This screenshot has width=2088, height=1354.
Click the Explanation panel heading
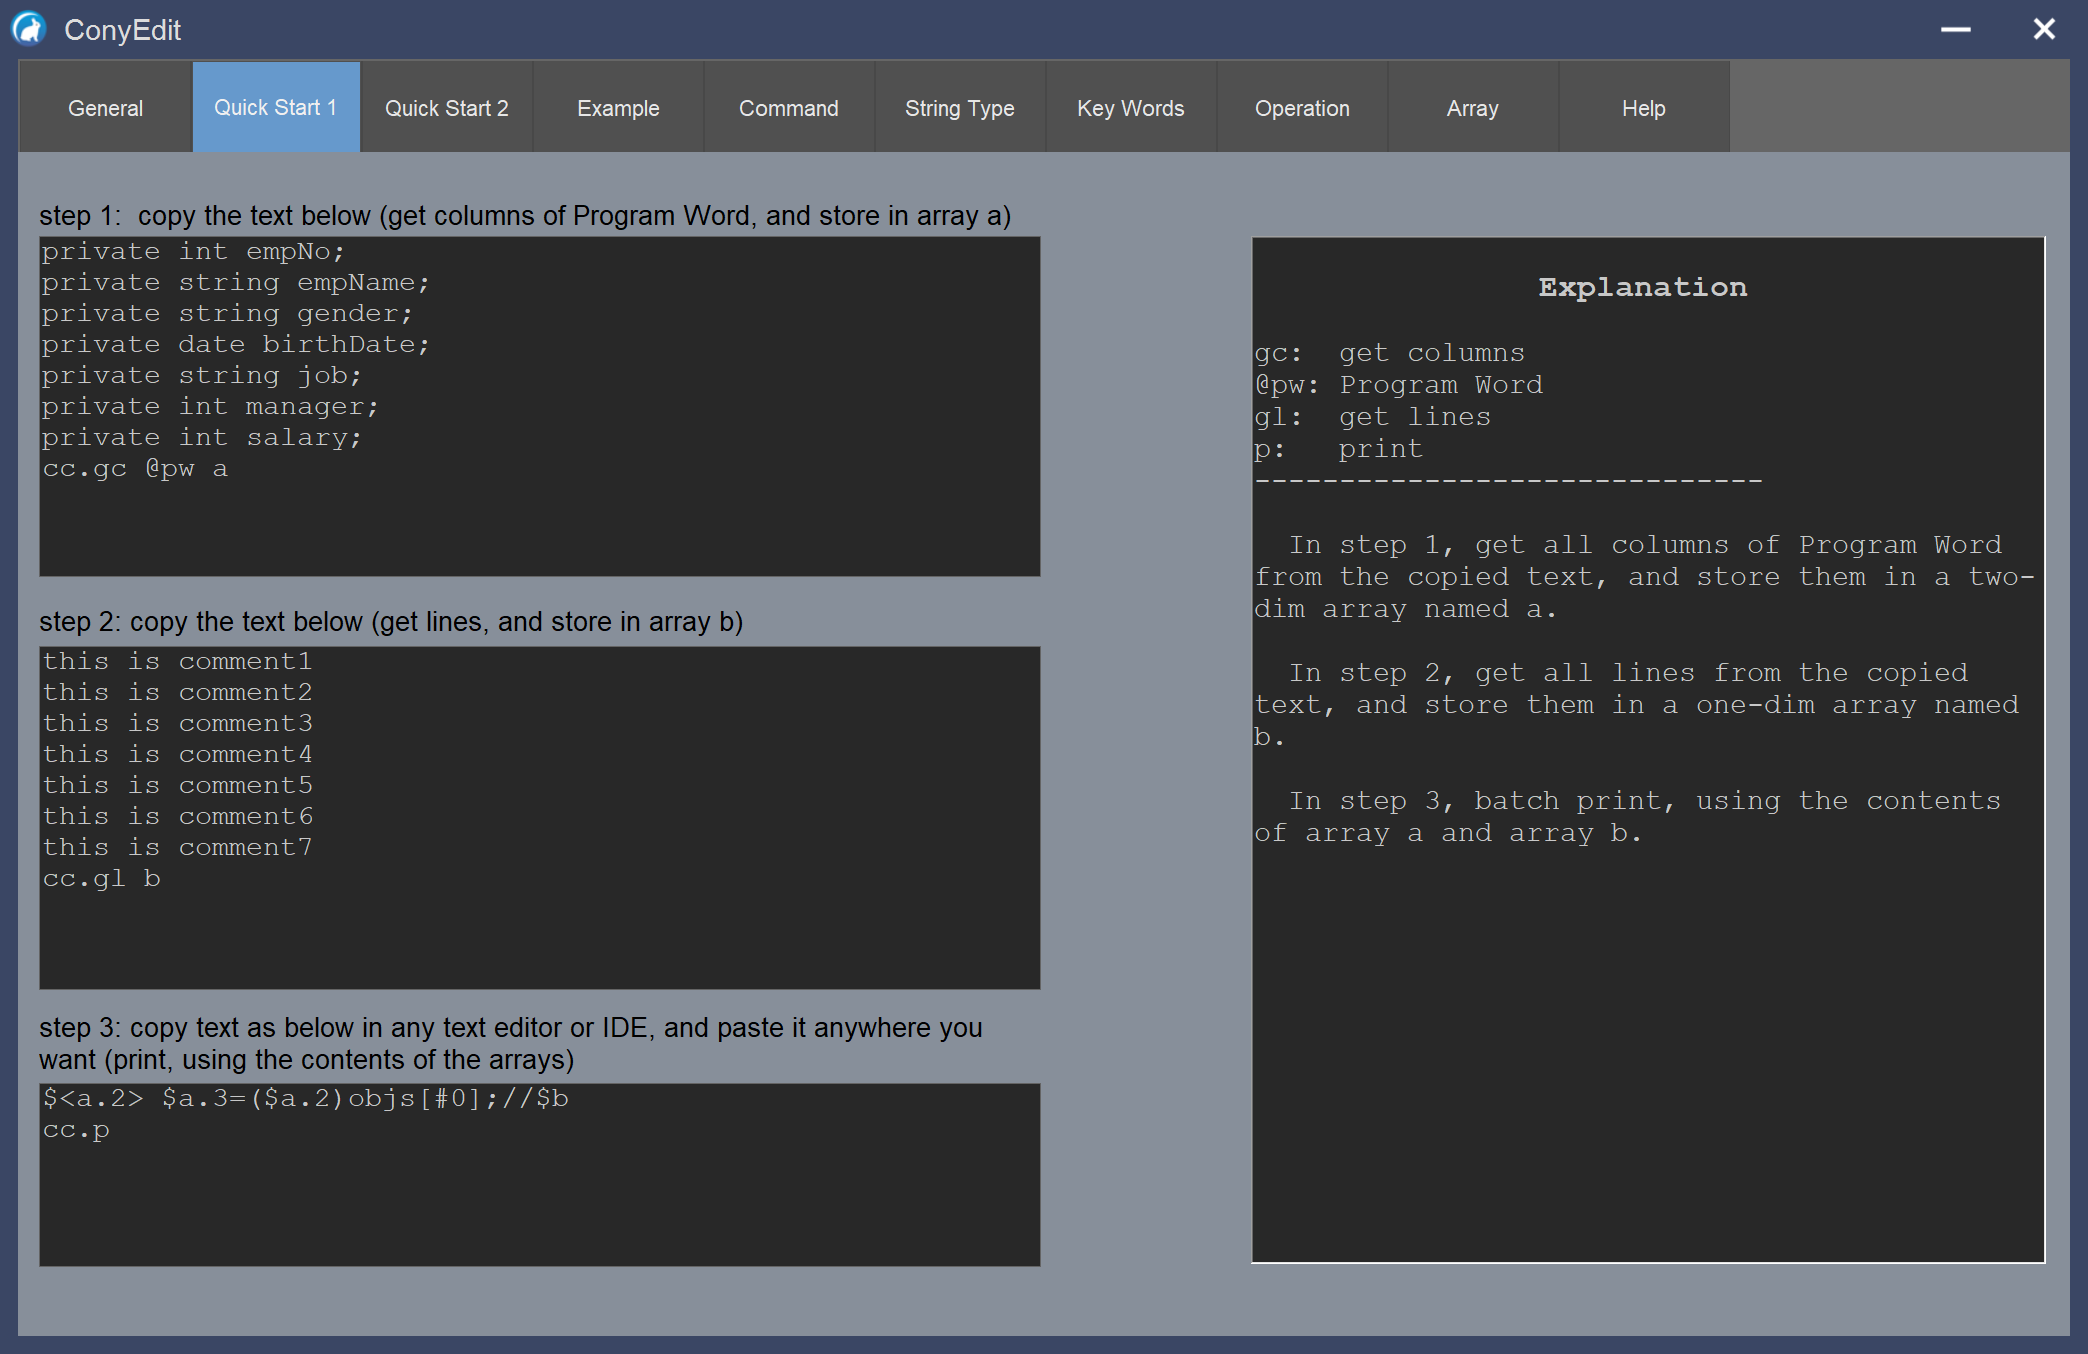(1642, 287)
